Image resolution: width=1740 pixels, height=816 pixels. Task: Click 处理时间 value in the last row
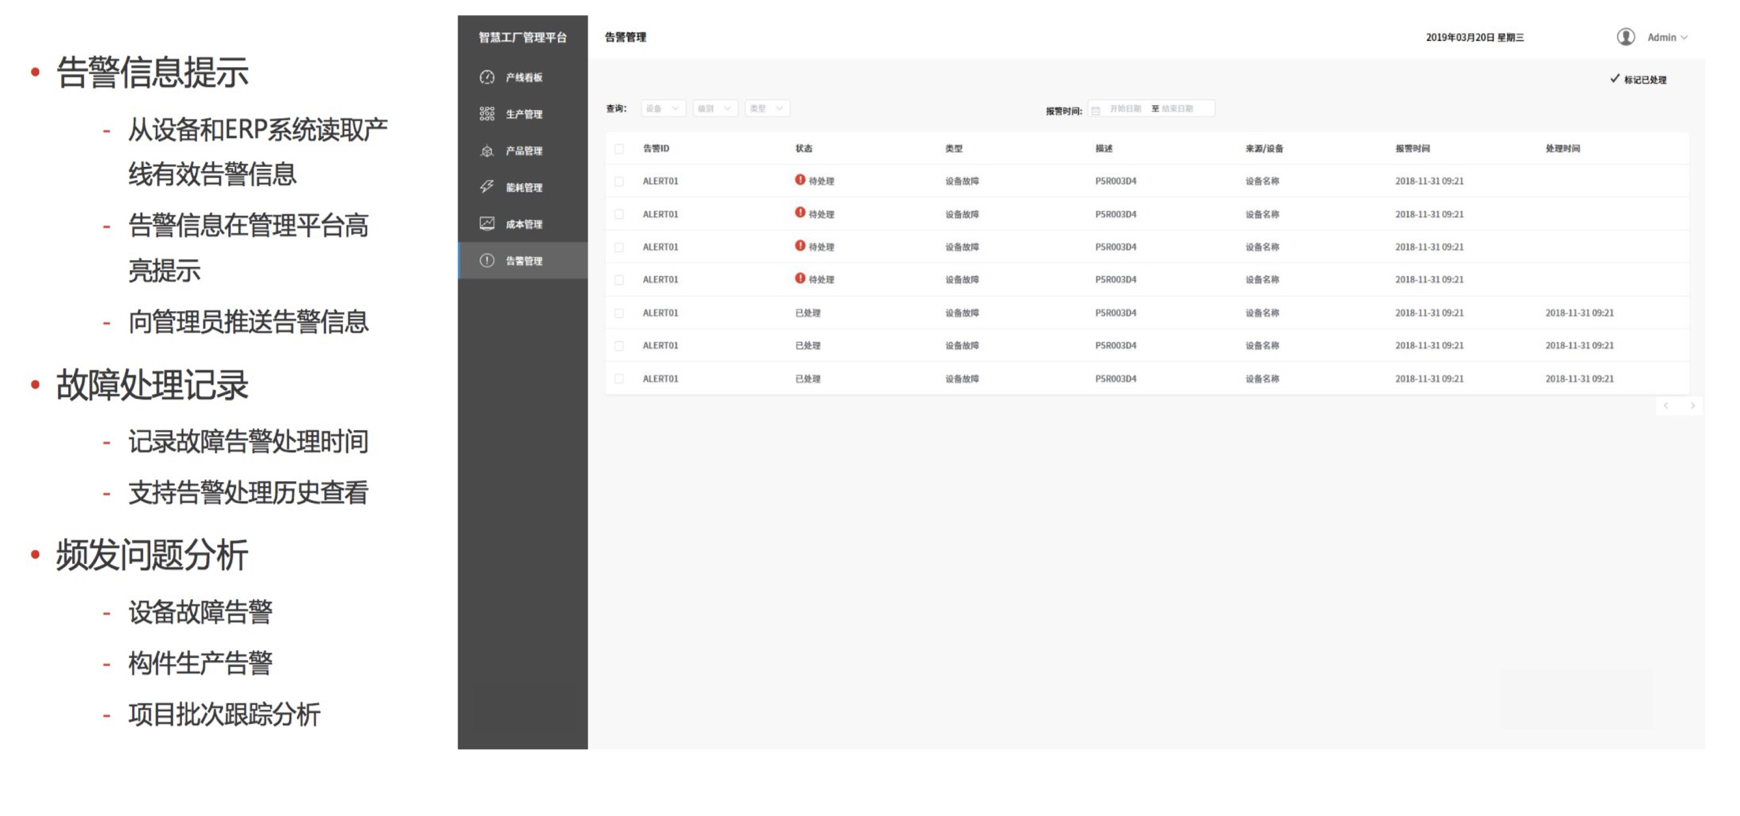[x=1580, y=379]
